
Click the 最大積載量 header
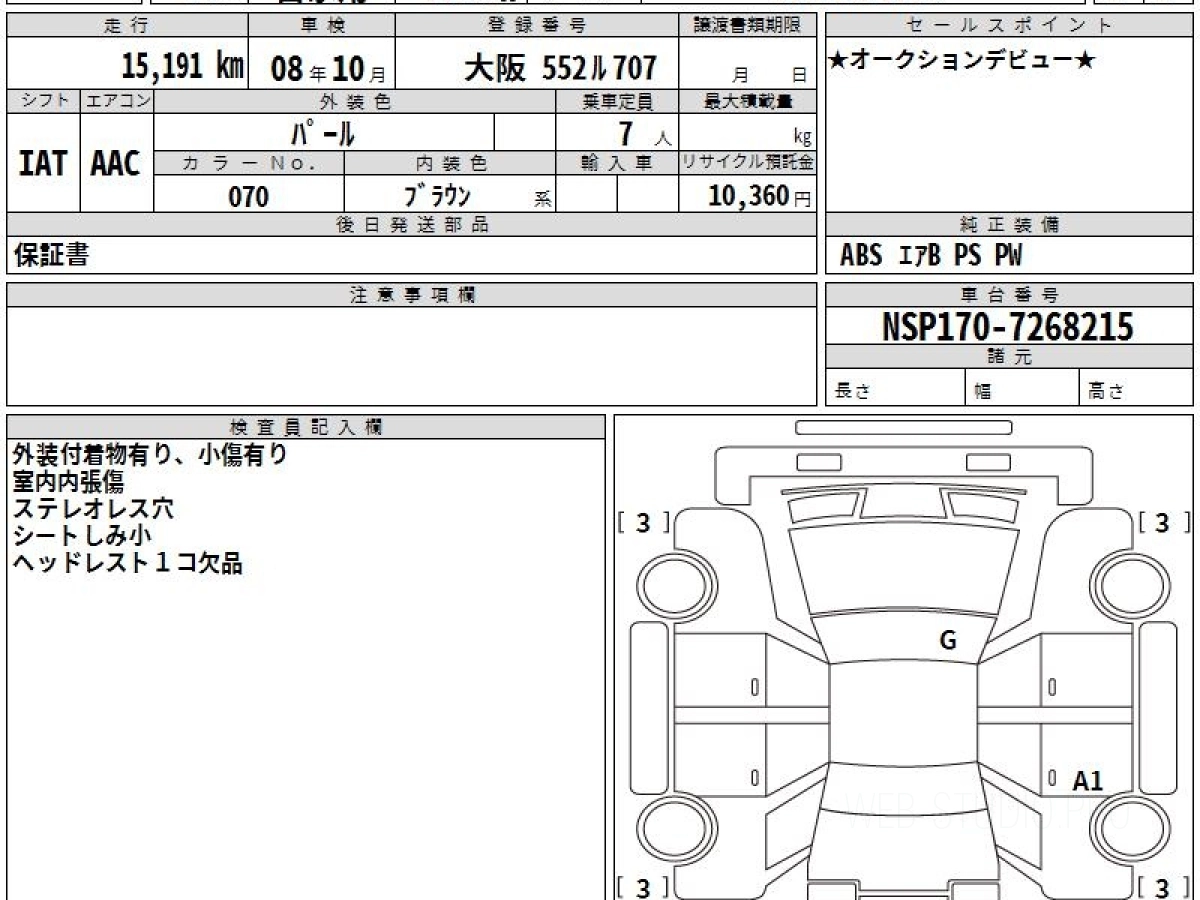748,101
